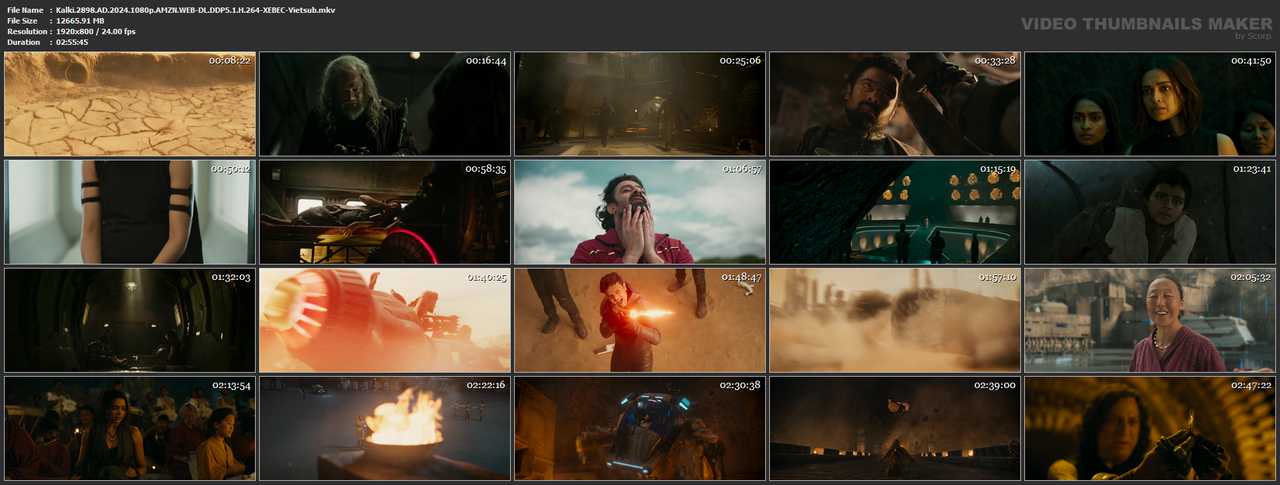1280x485 pixels.
Task: Select the thumbnail timestamped 00:41:50
Action: click(x=1149, y=104)
